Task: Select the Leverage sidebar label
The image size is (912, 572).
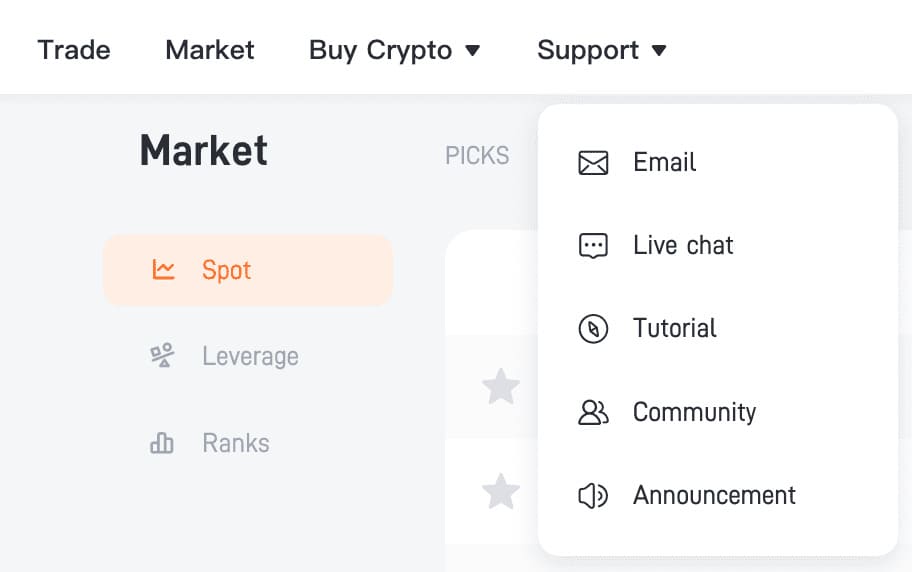Action: coord(250,356)
